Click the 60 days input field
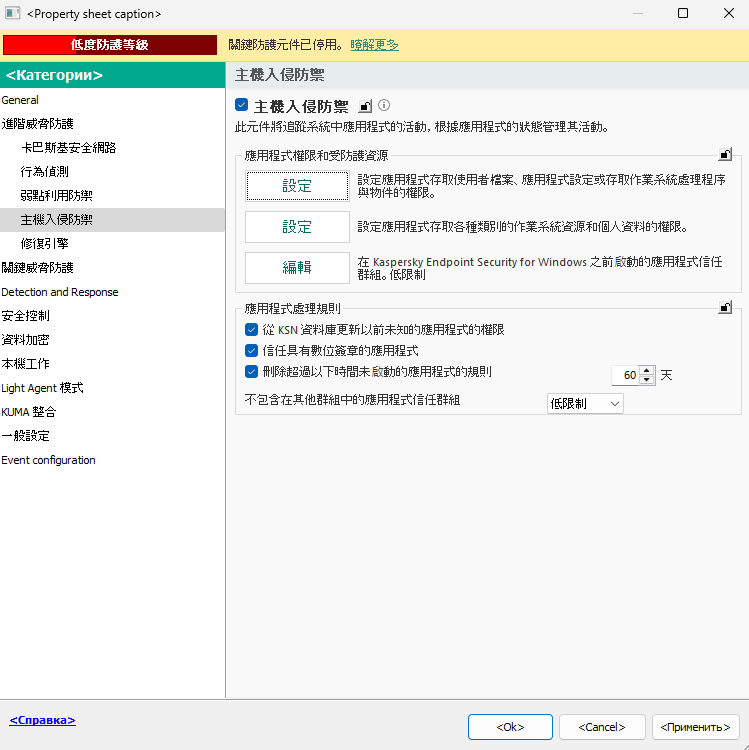Image resolution: width=749 pixels, height=750 pixels. pos(625,375)
